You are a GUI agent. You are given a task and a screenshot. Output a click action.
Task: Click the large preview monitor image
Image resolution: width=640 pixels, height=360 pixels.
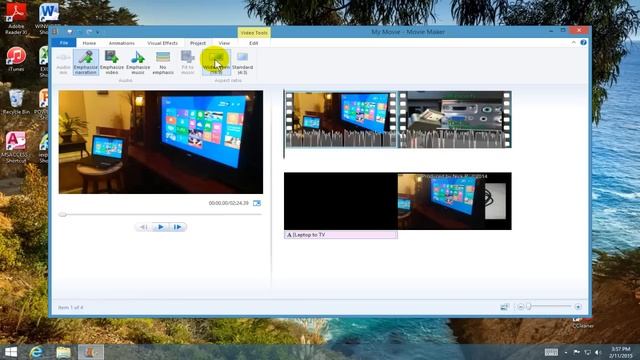pos(161,142)
